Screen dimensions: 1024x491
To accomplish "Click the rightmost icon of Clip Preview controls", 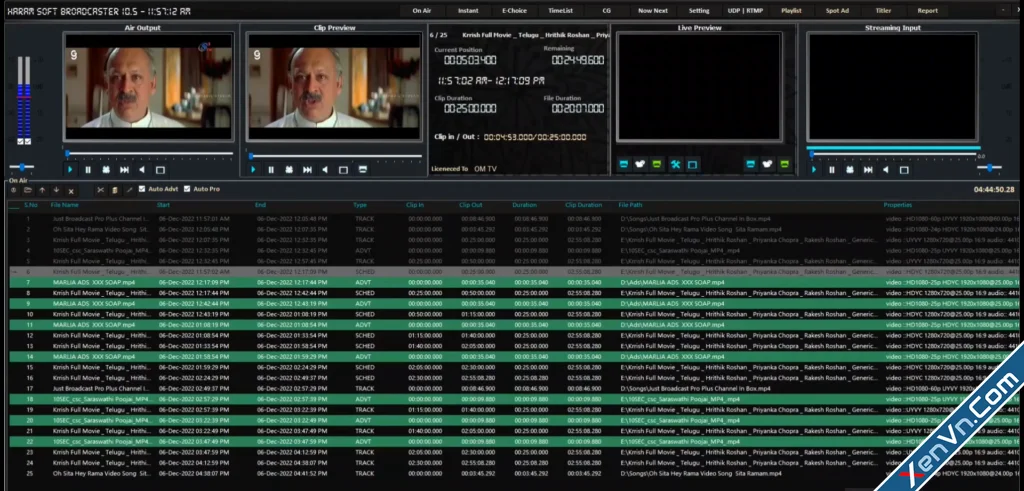I will click(362, 170).
